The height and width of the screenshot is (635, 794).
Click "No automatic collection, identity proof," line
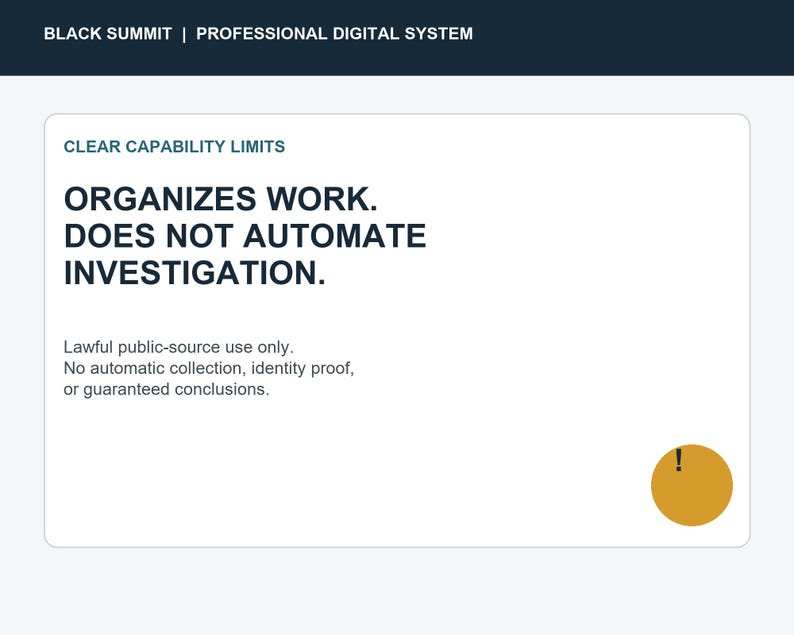click(x=209, y=368)
